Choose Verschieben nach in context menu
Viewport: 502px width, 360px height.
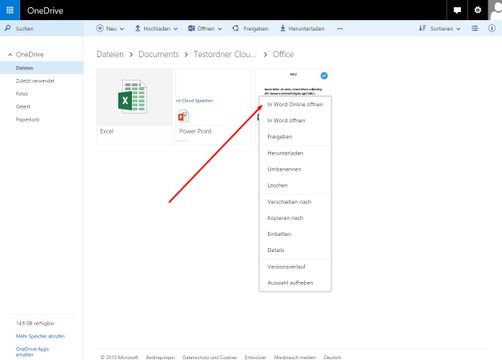[x=295, y=202]
